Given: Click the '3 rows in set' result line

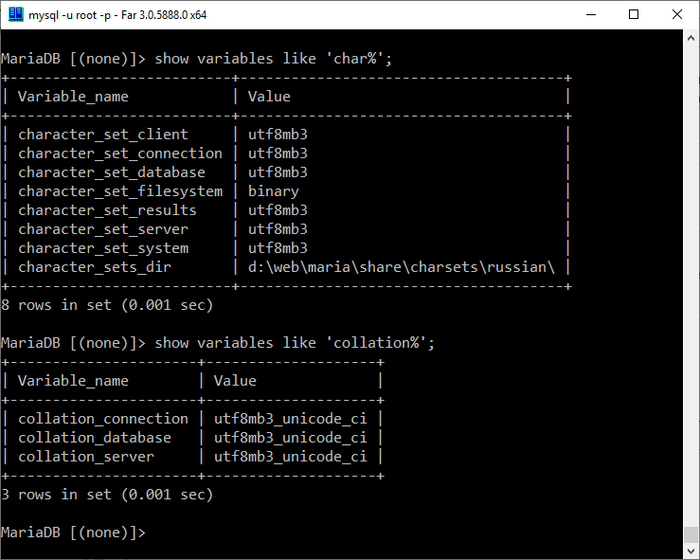Looking at the screenshot, I should tap(107, 494).
